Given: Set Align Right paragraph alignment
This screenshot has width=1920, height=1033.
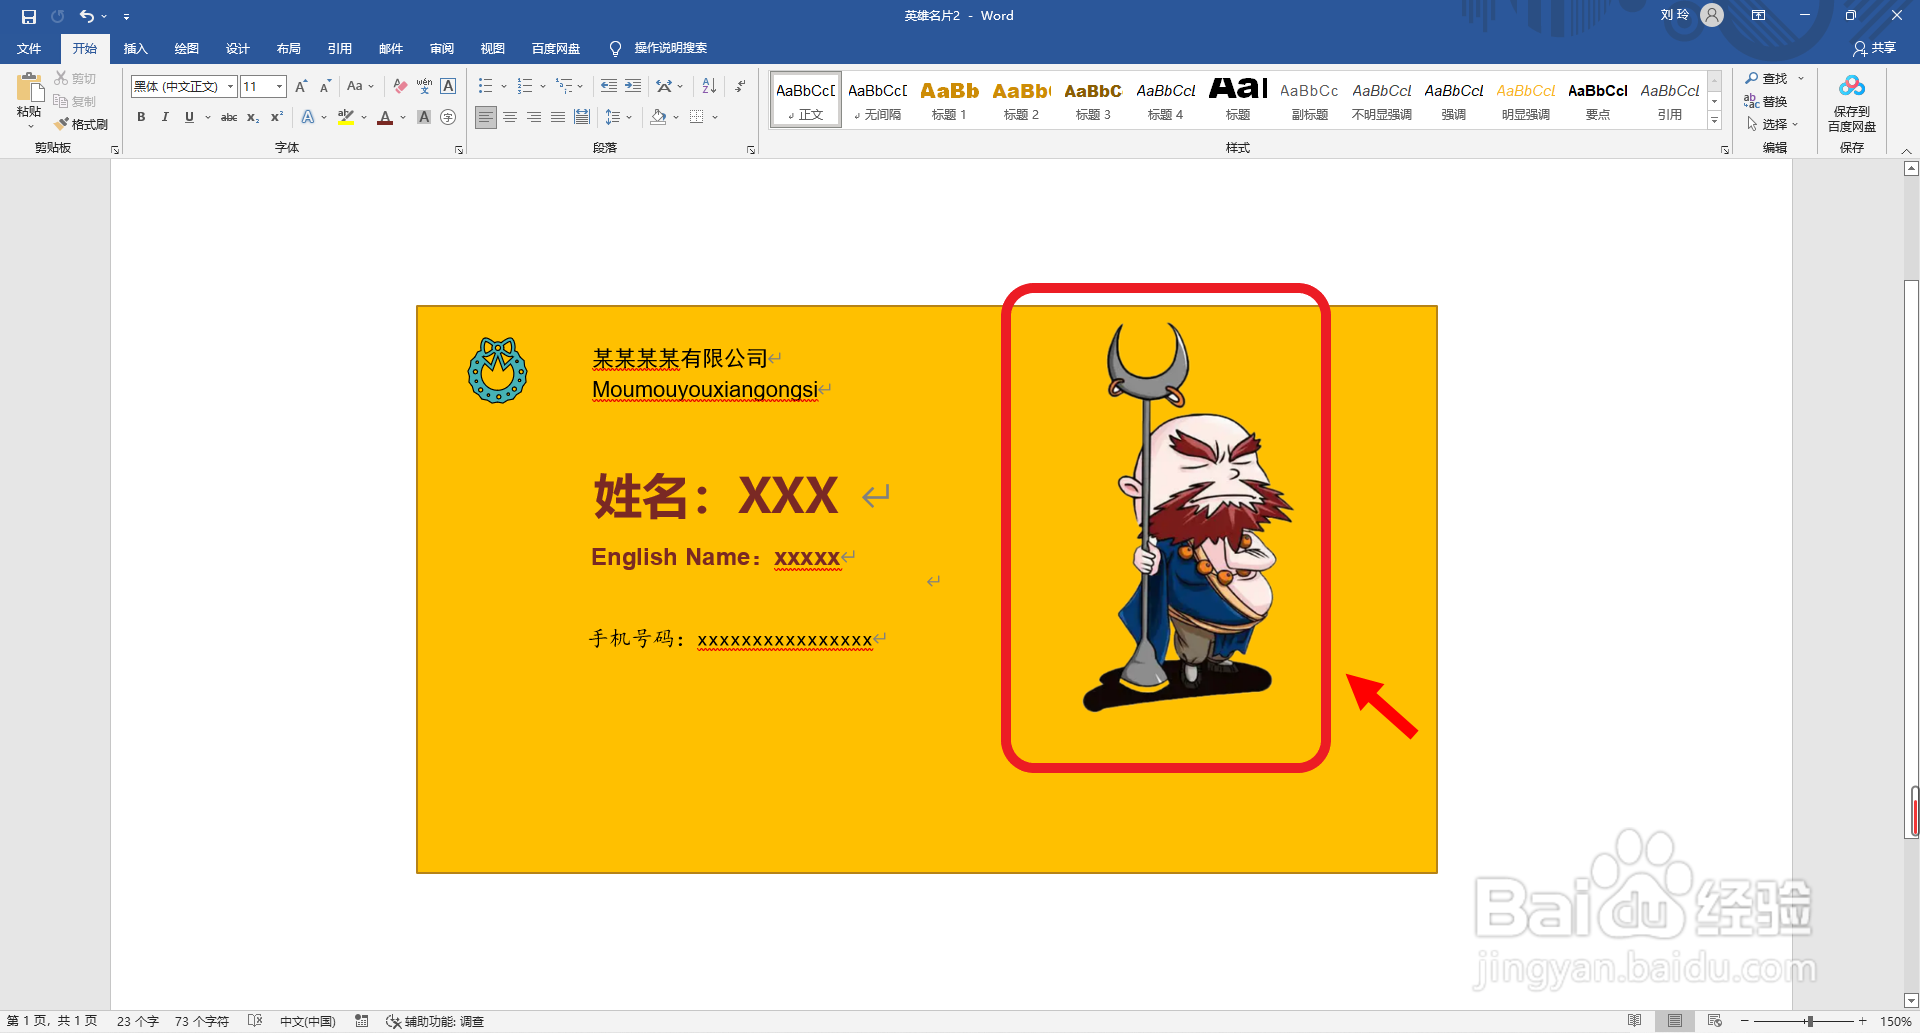Looking at the screenshot, I should (x=534, y=117).
